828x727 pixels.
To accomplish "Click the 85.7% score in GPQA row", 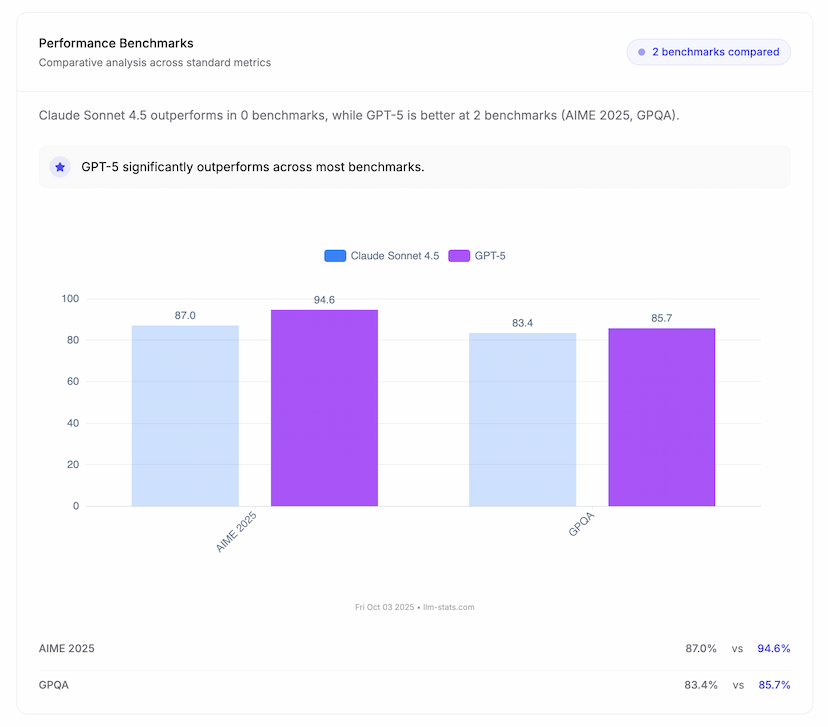I will [773, 685].
